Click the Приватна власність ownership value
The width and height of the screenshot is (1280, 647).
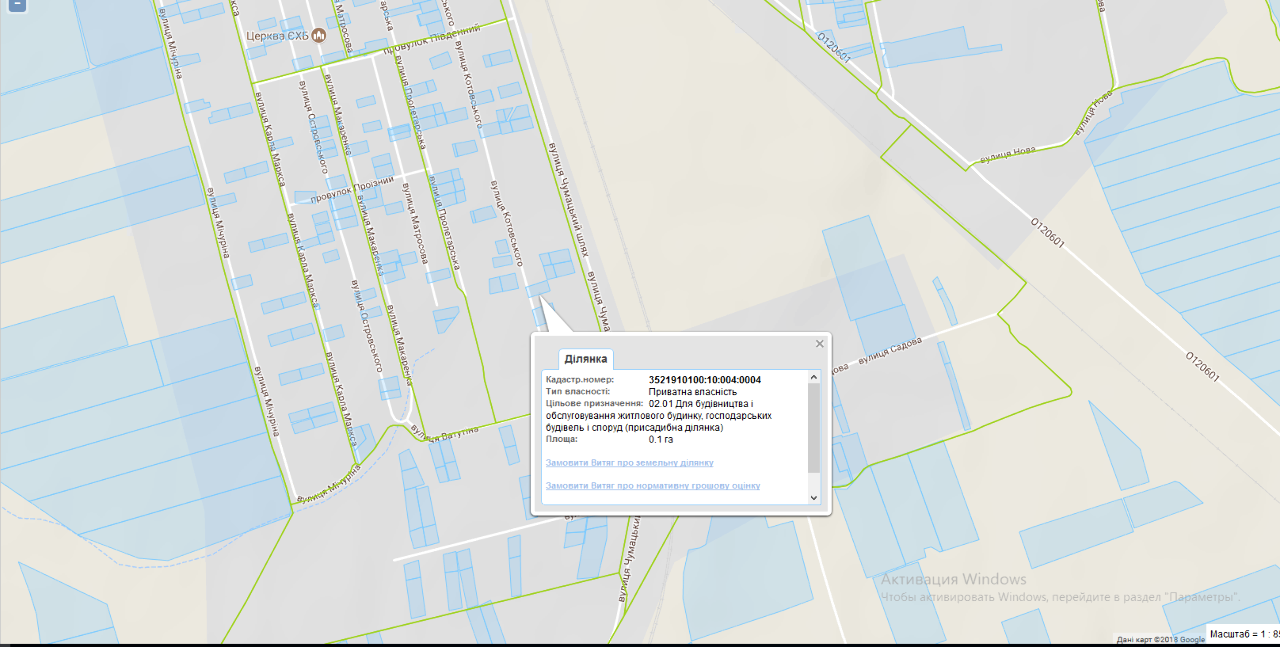(x=693, y=392)
